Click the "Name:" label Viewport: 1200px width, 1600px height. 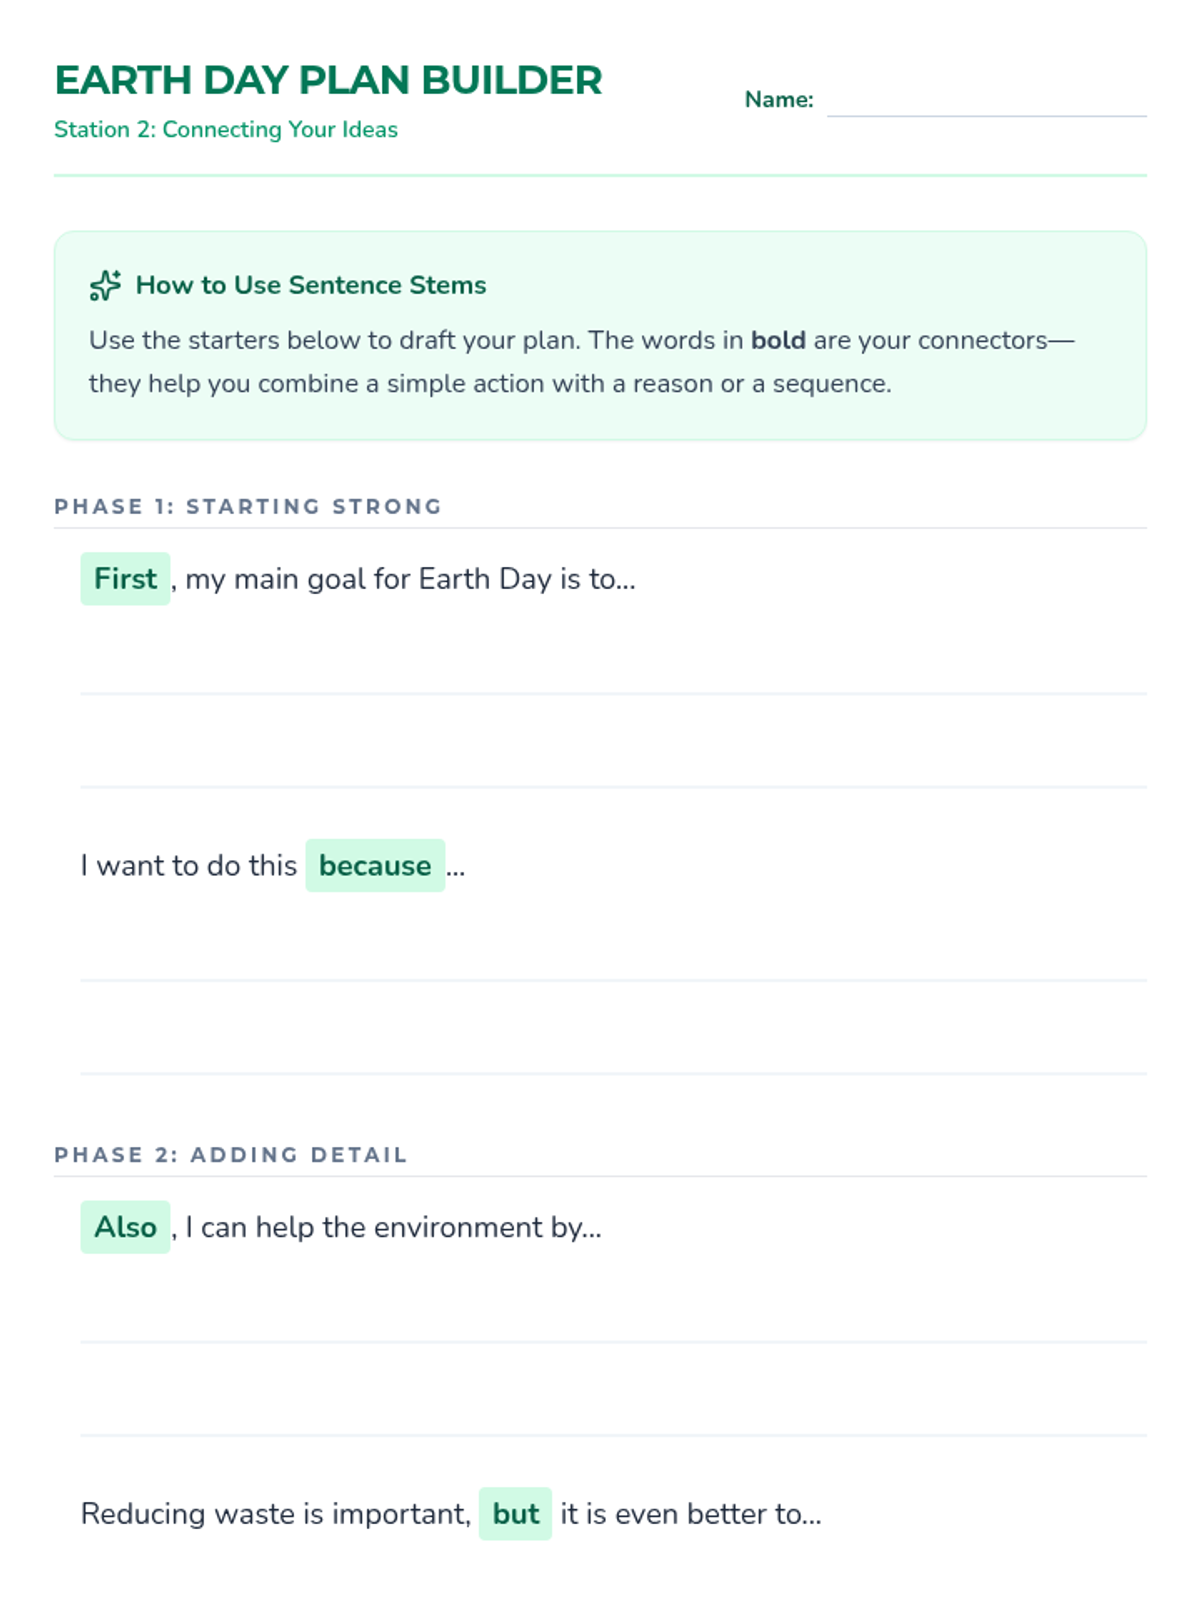779,100
